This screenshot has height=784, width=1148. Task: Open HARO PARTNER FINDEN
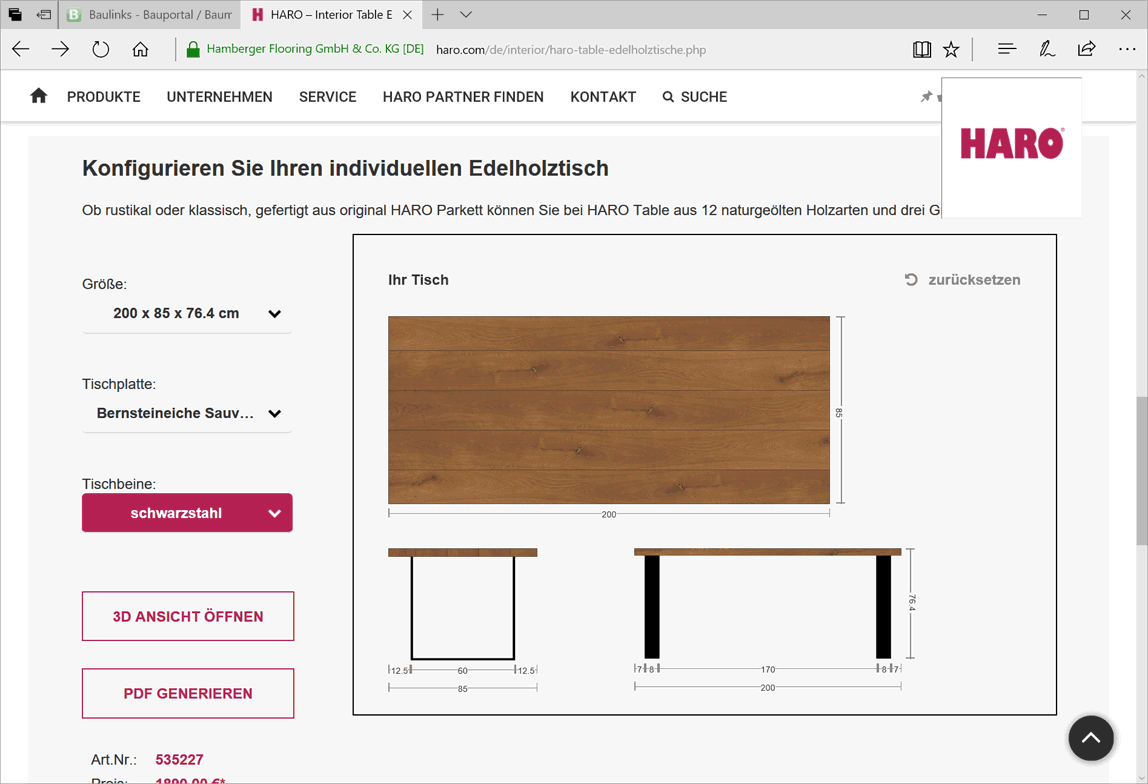click(463, 97)
